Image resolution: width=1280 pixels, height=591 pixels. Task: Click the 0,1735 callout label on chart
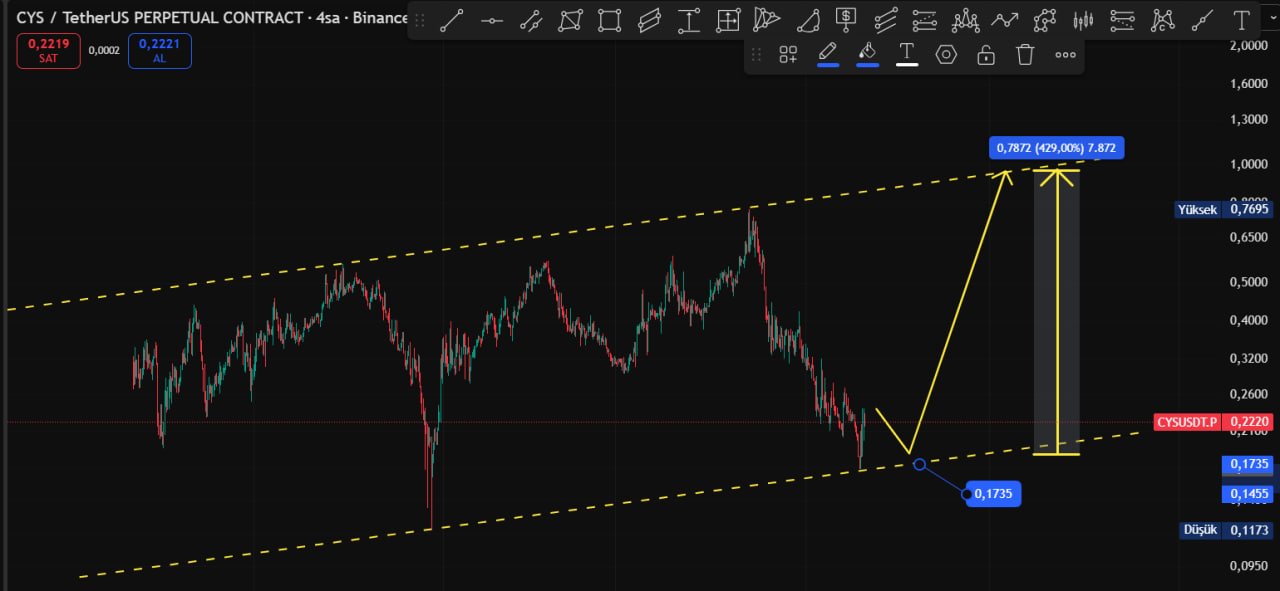click(993, 493)
